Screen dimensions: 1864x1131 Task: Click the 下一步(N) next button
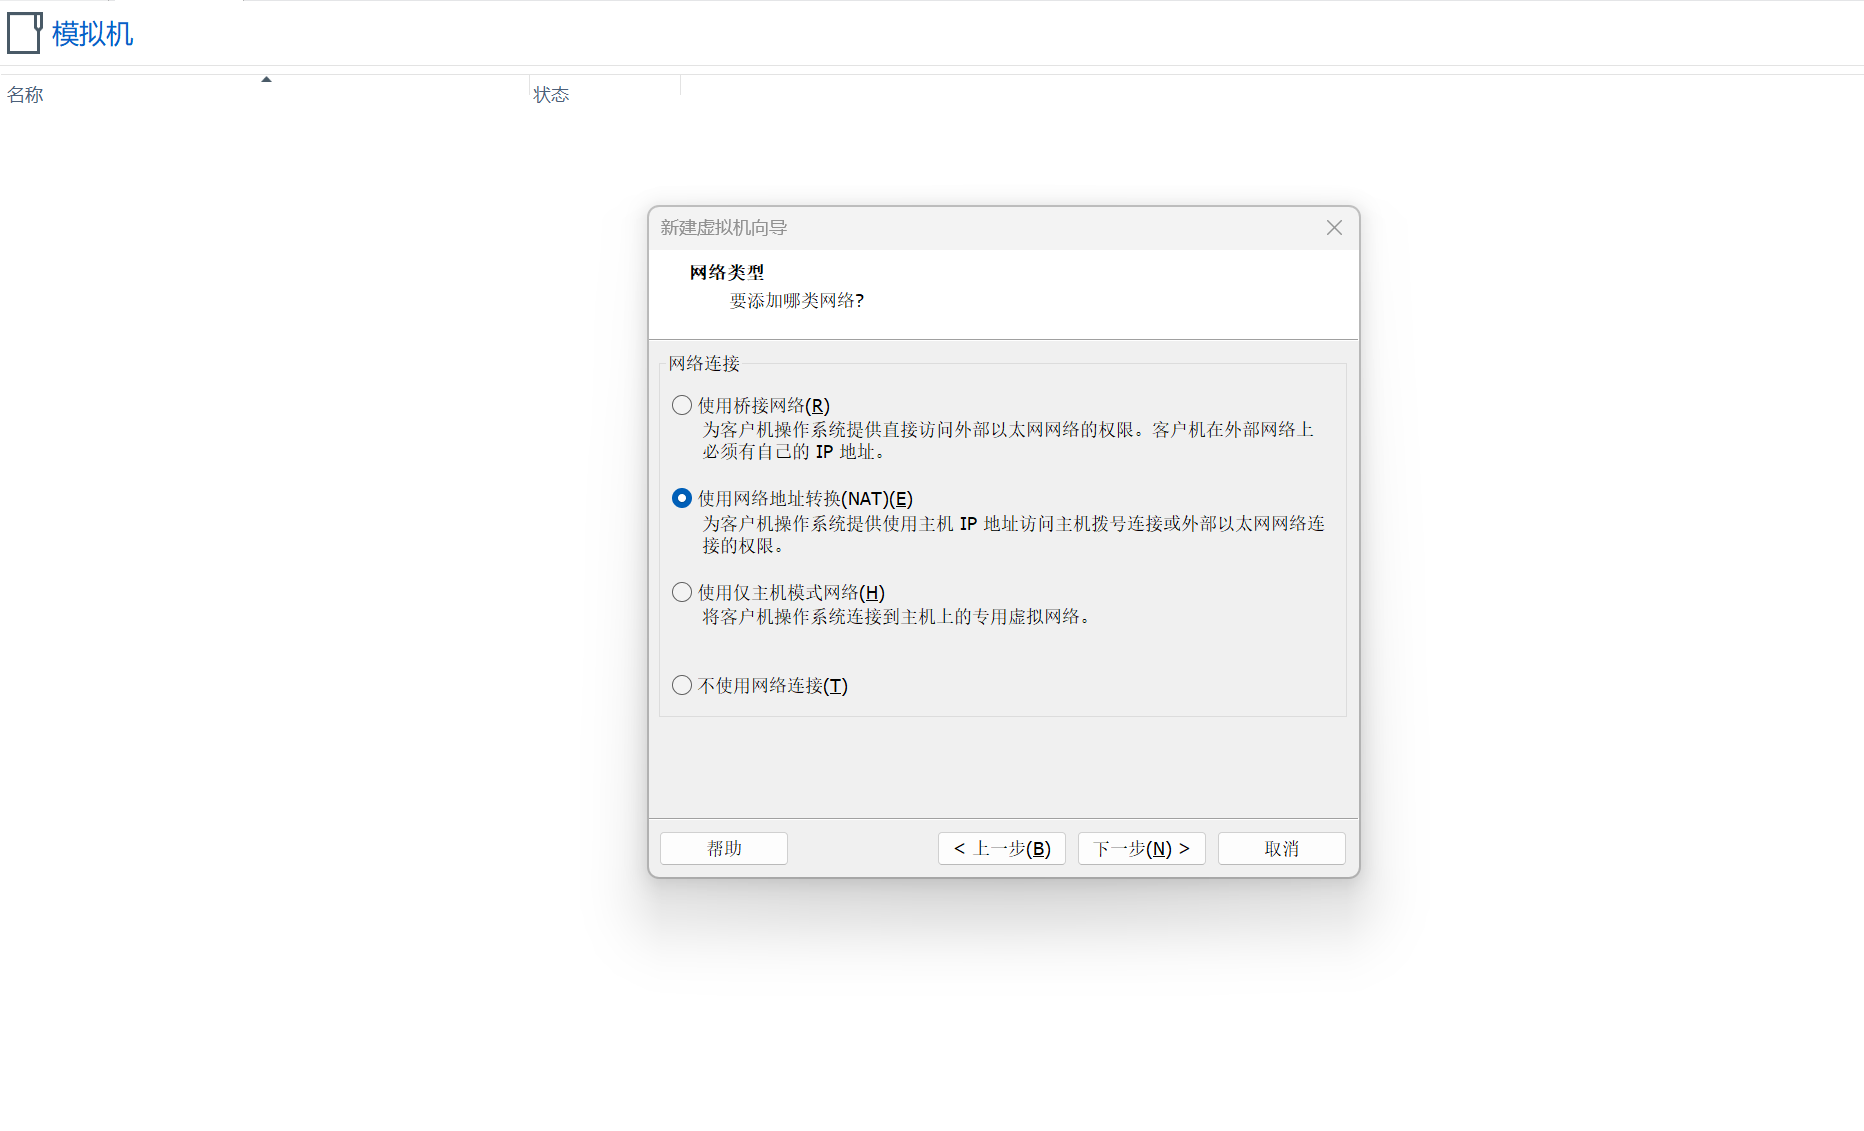point(1141,848)
